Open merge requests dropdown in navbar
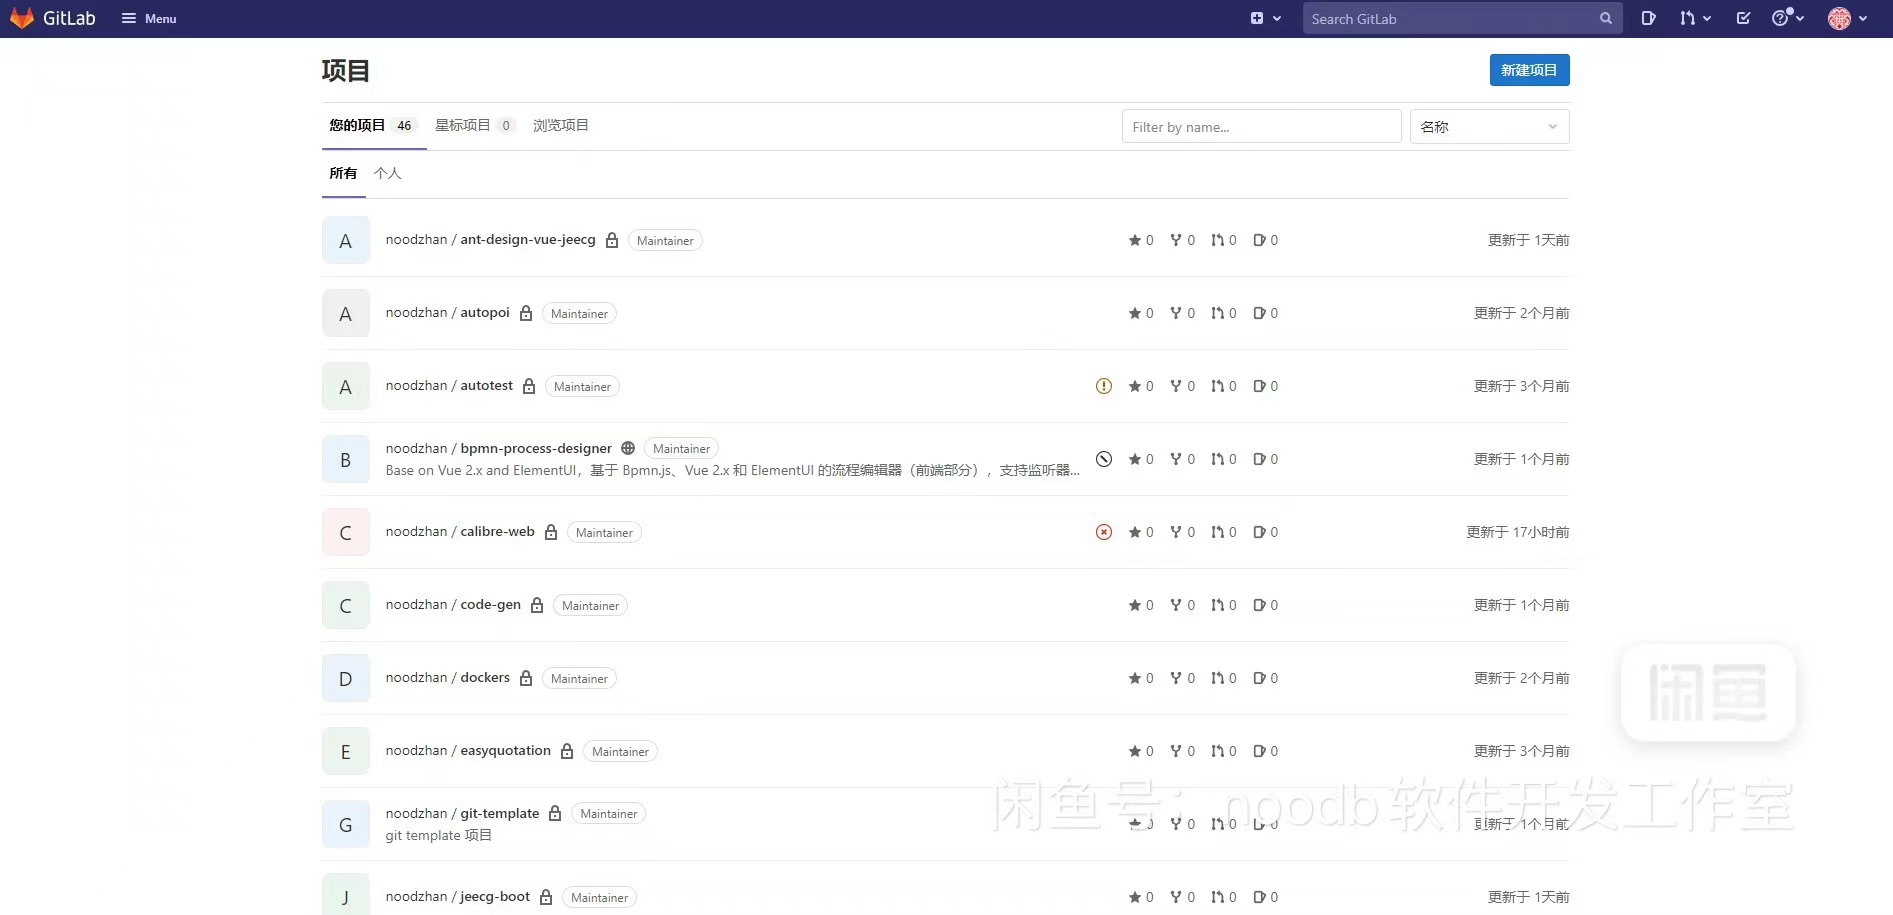 point(1695,18)
